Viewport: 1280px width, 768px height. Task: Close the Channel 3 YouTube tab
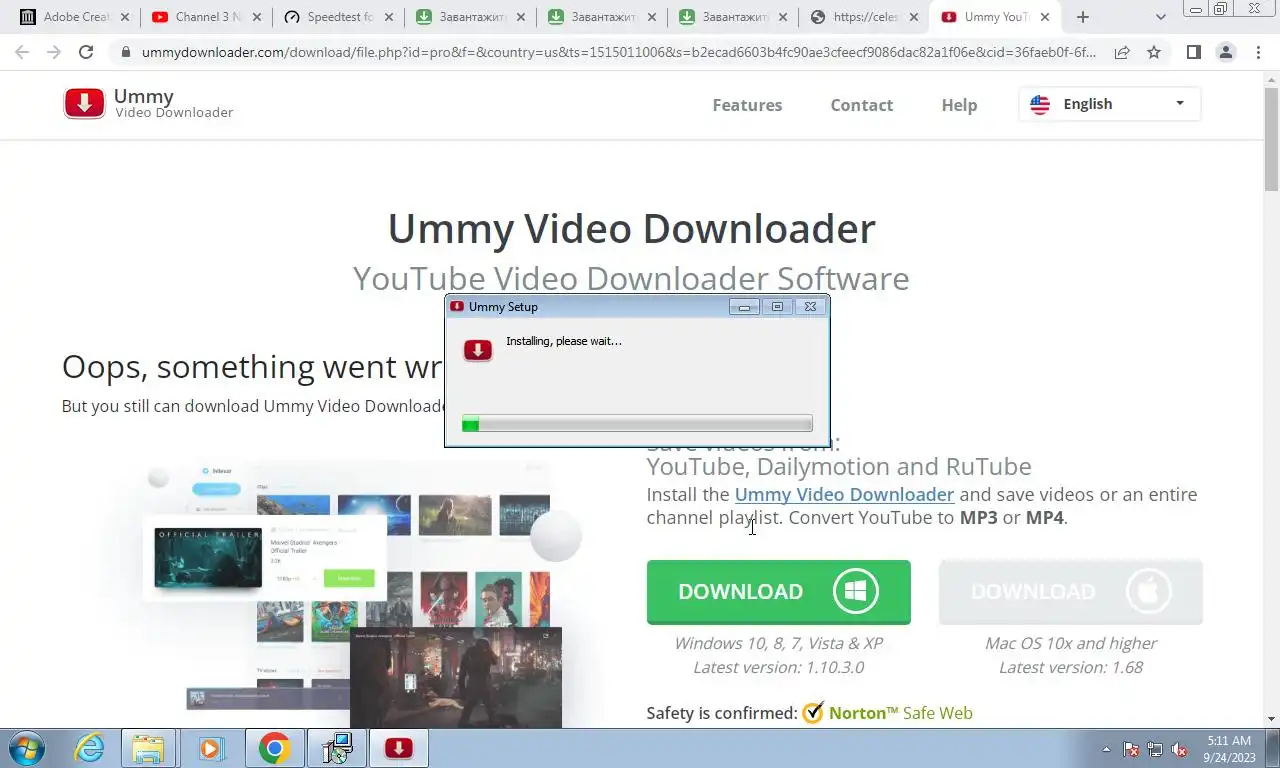point(257,17)
